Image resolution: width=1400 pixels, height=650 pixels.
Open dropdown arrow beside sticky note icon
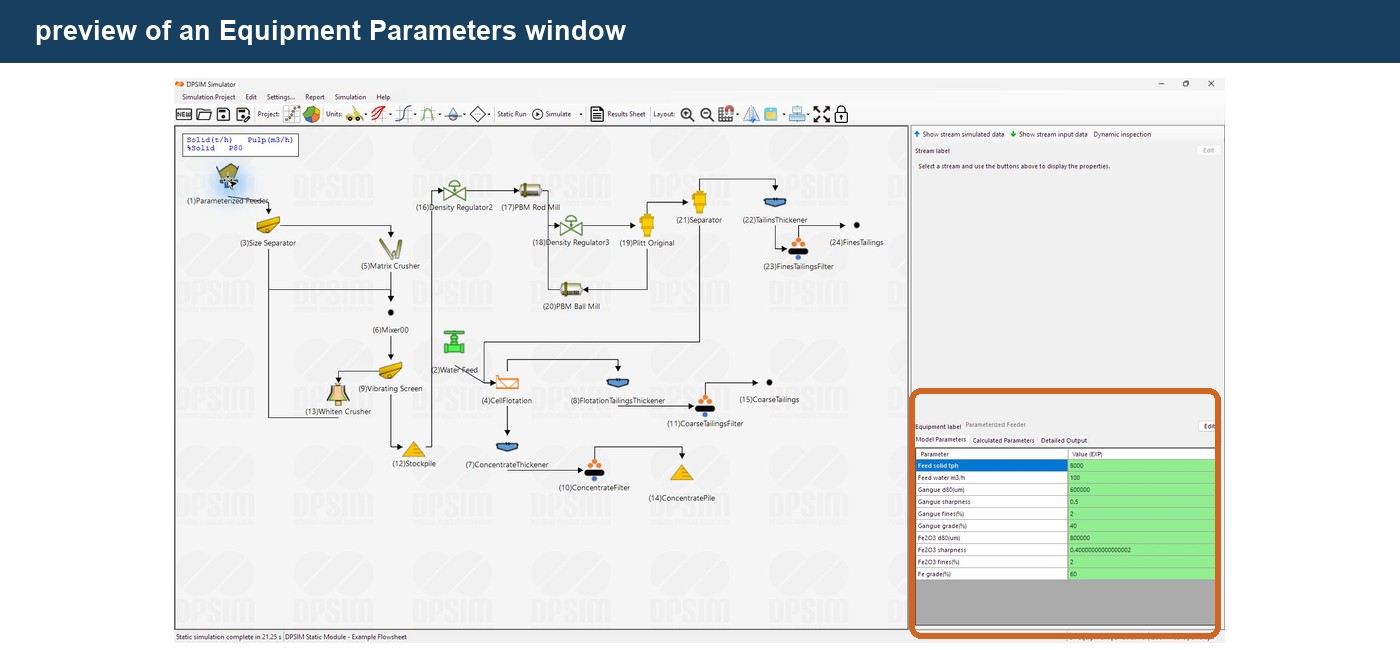pyautogui.click(x=782, y=115)
